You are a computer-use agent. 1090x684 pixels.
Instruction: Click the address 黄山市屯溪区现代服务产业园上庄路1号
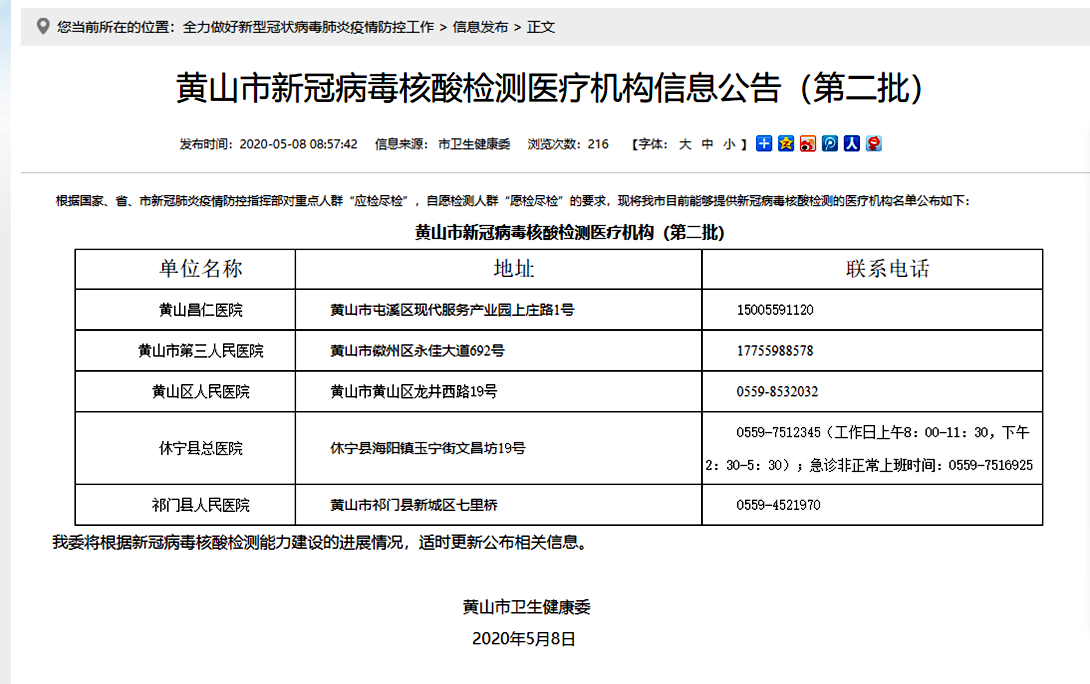(x=453, y=310)
